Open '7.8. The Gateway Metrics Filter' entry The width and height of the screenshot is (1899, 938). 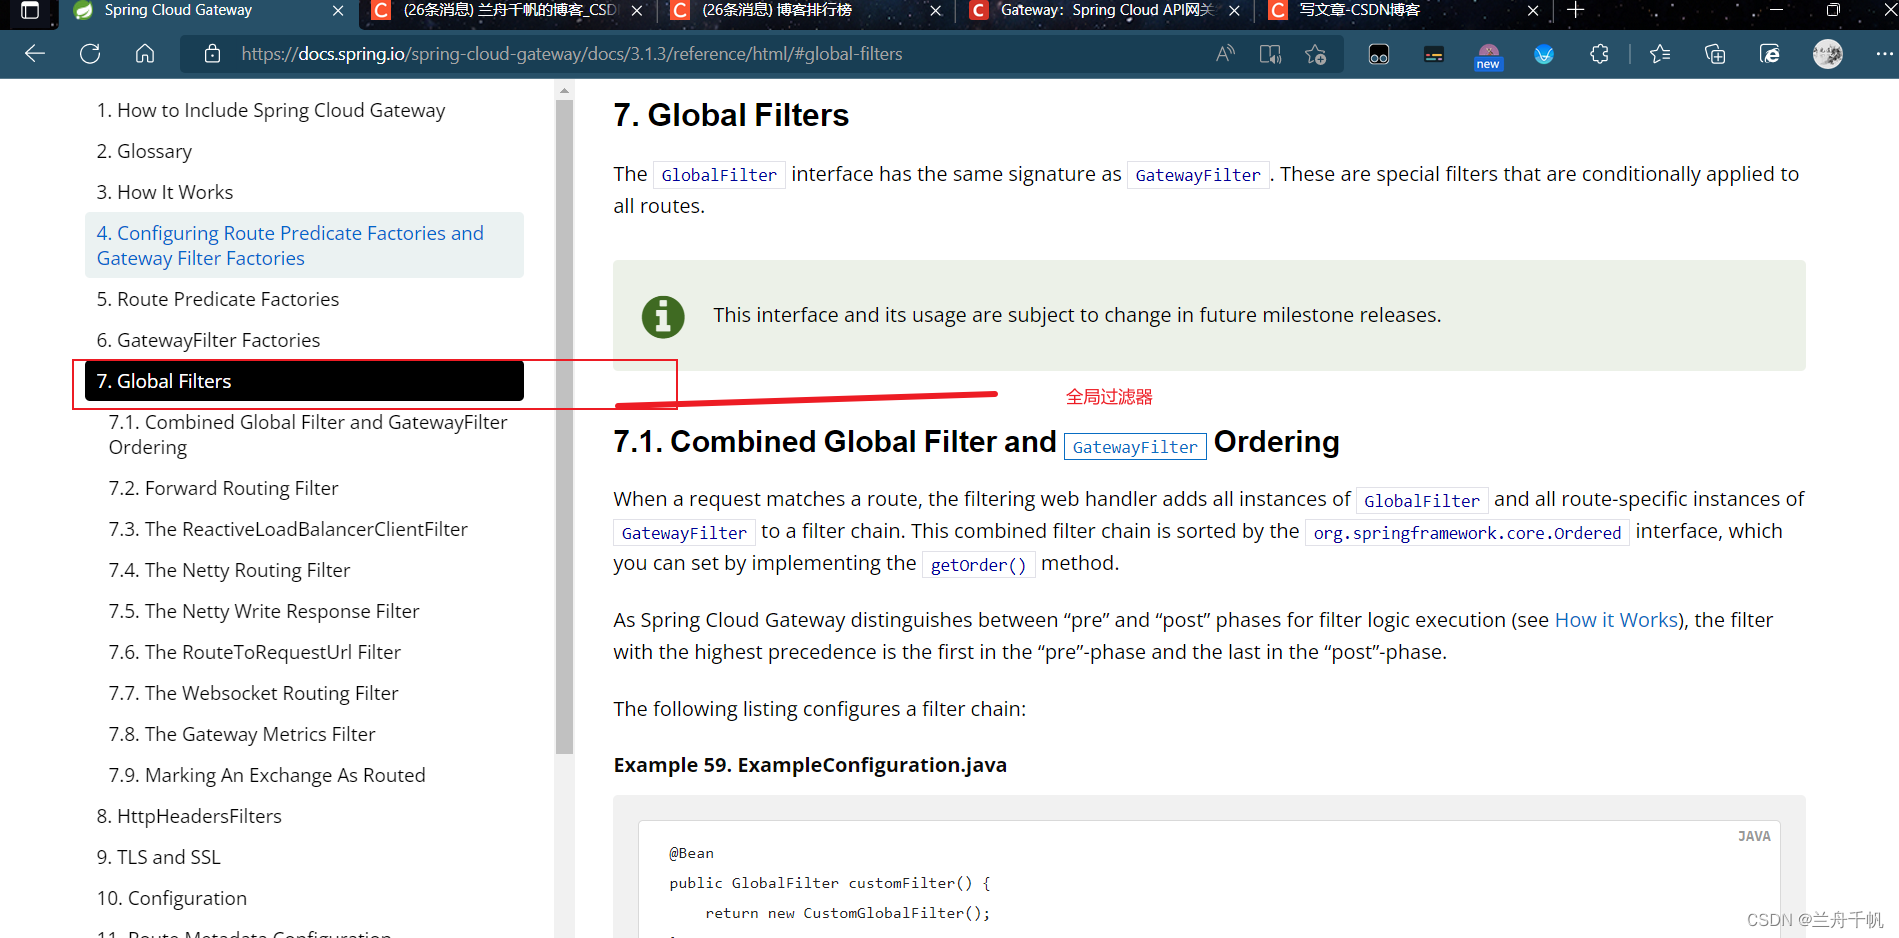tap(242, 734)
